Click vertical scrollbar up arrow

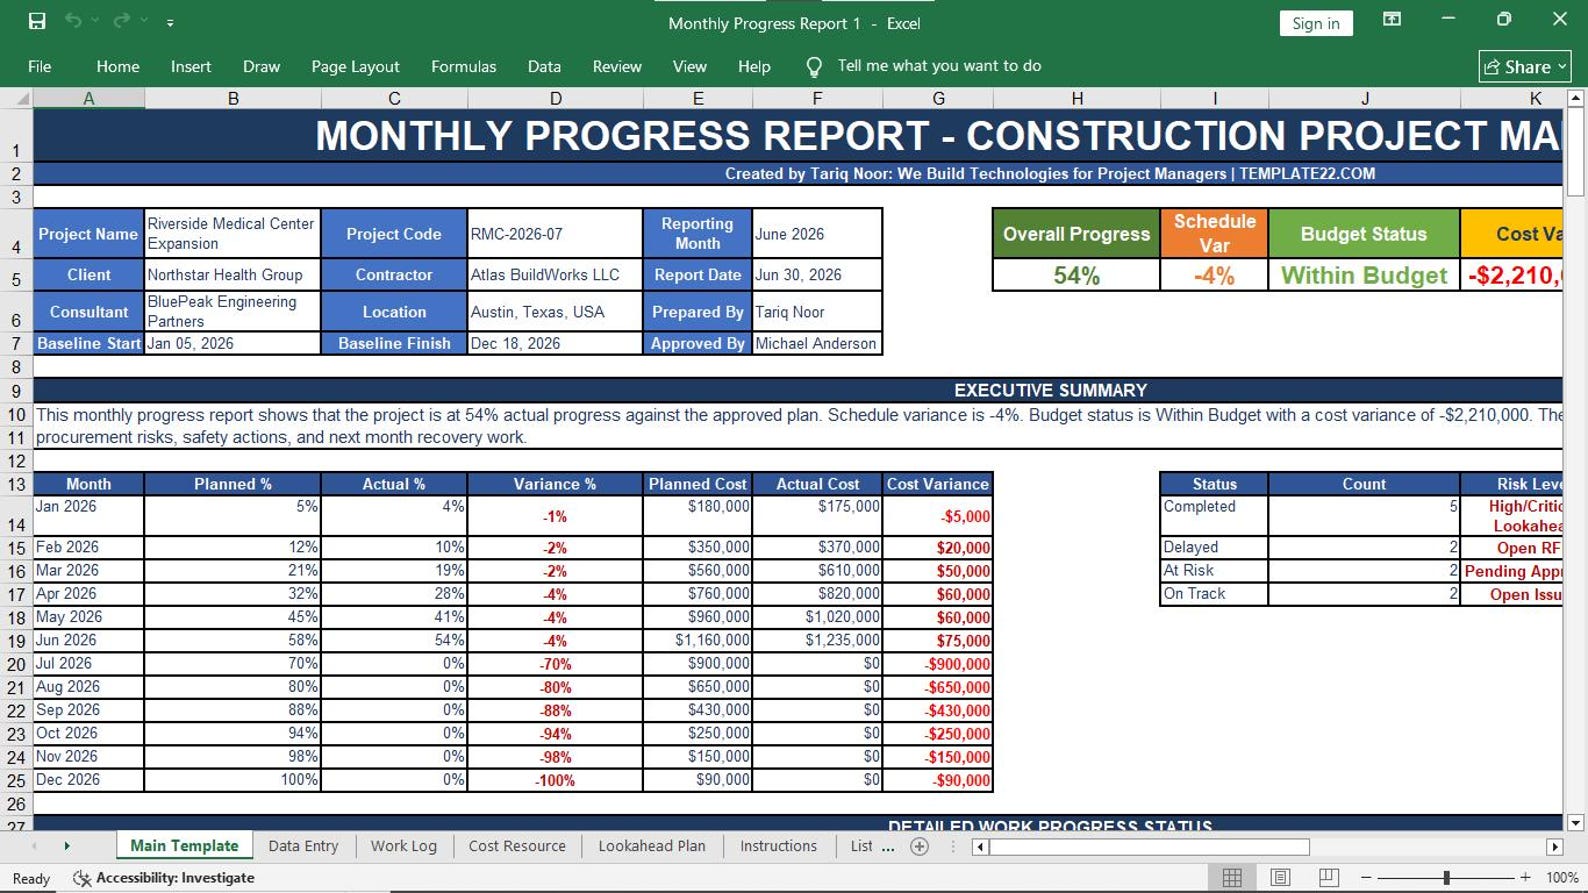(x=1576, y=98)
